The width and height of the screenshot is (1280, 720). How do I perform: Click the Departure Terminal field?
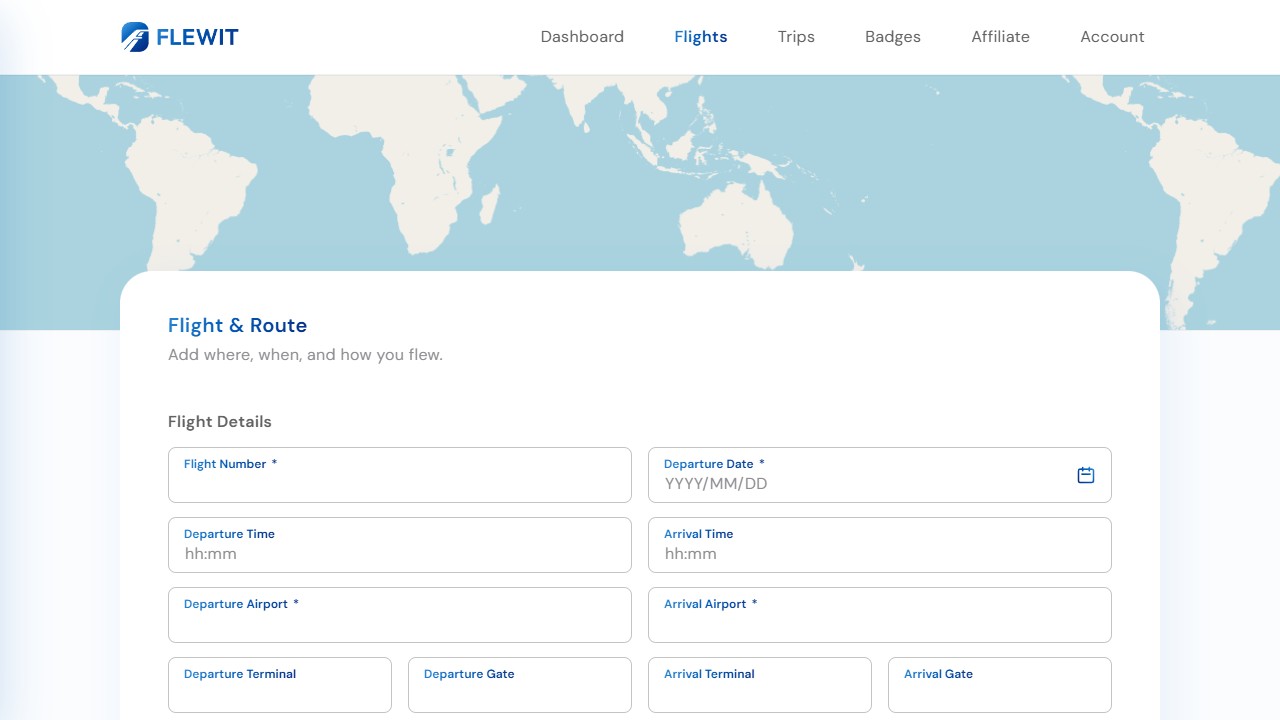click(280, 685)
